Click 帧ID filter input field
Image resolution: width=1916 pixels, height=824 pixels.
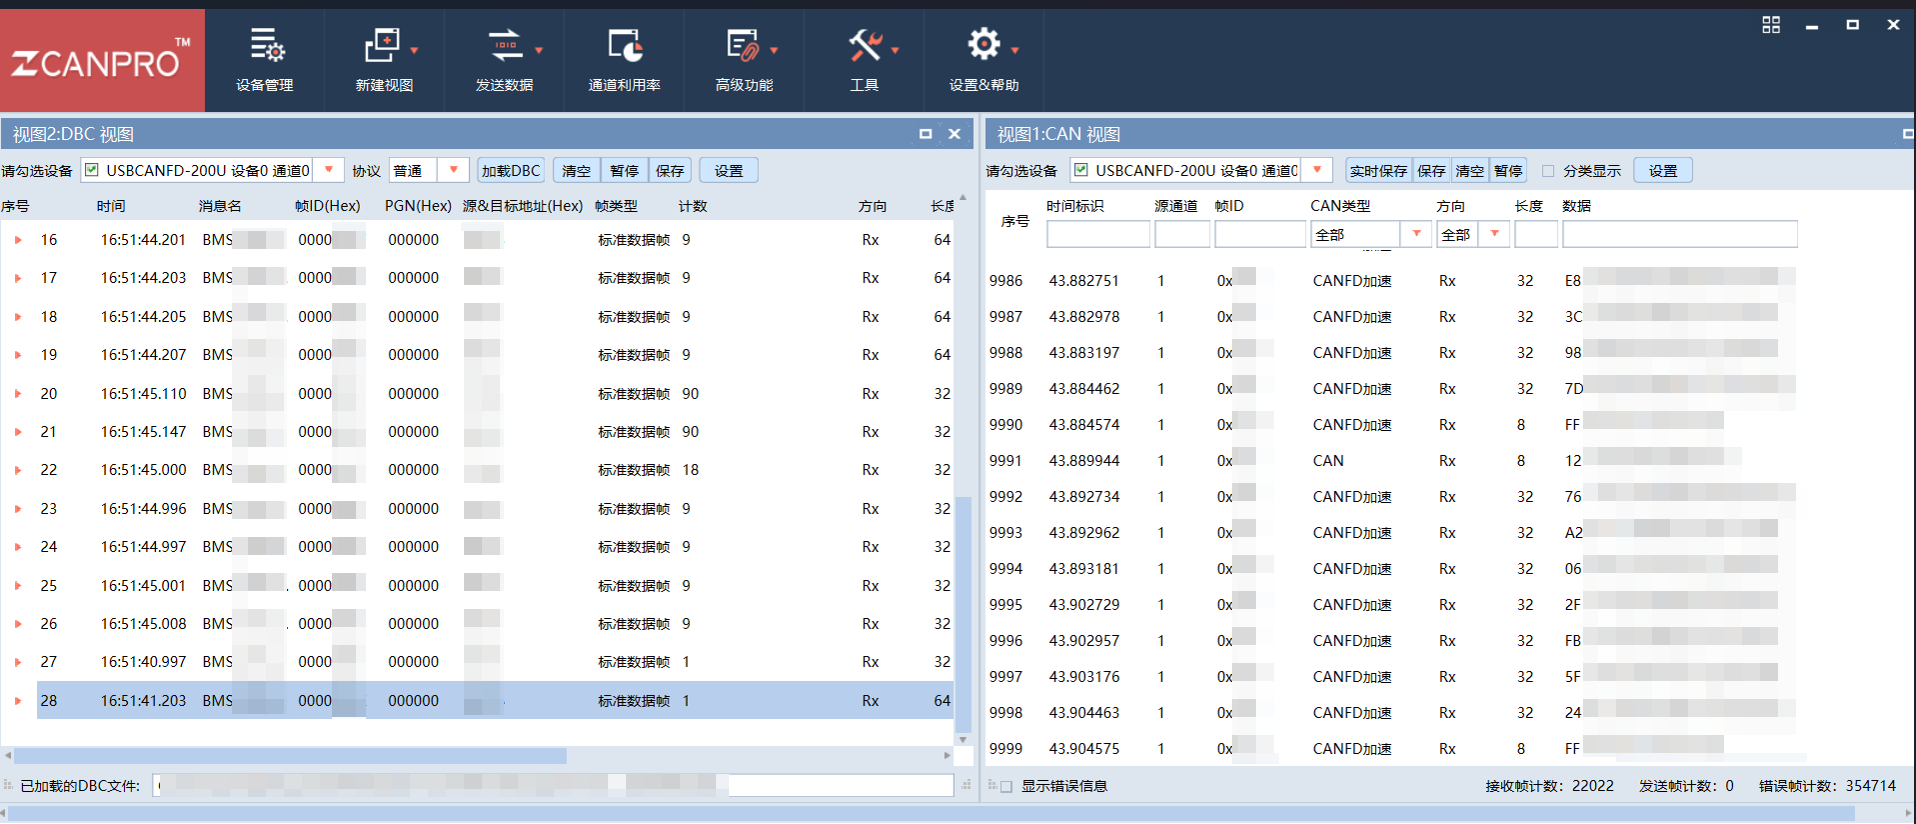pyautogui.click(x=1260, y=234)
